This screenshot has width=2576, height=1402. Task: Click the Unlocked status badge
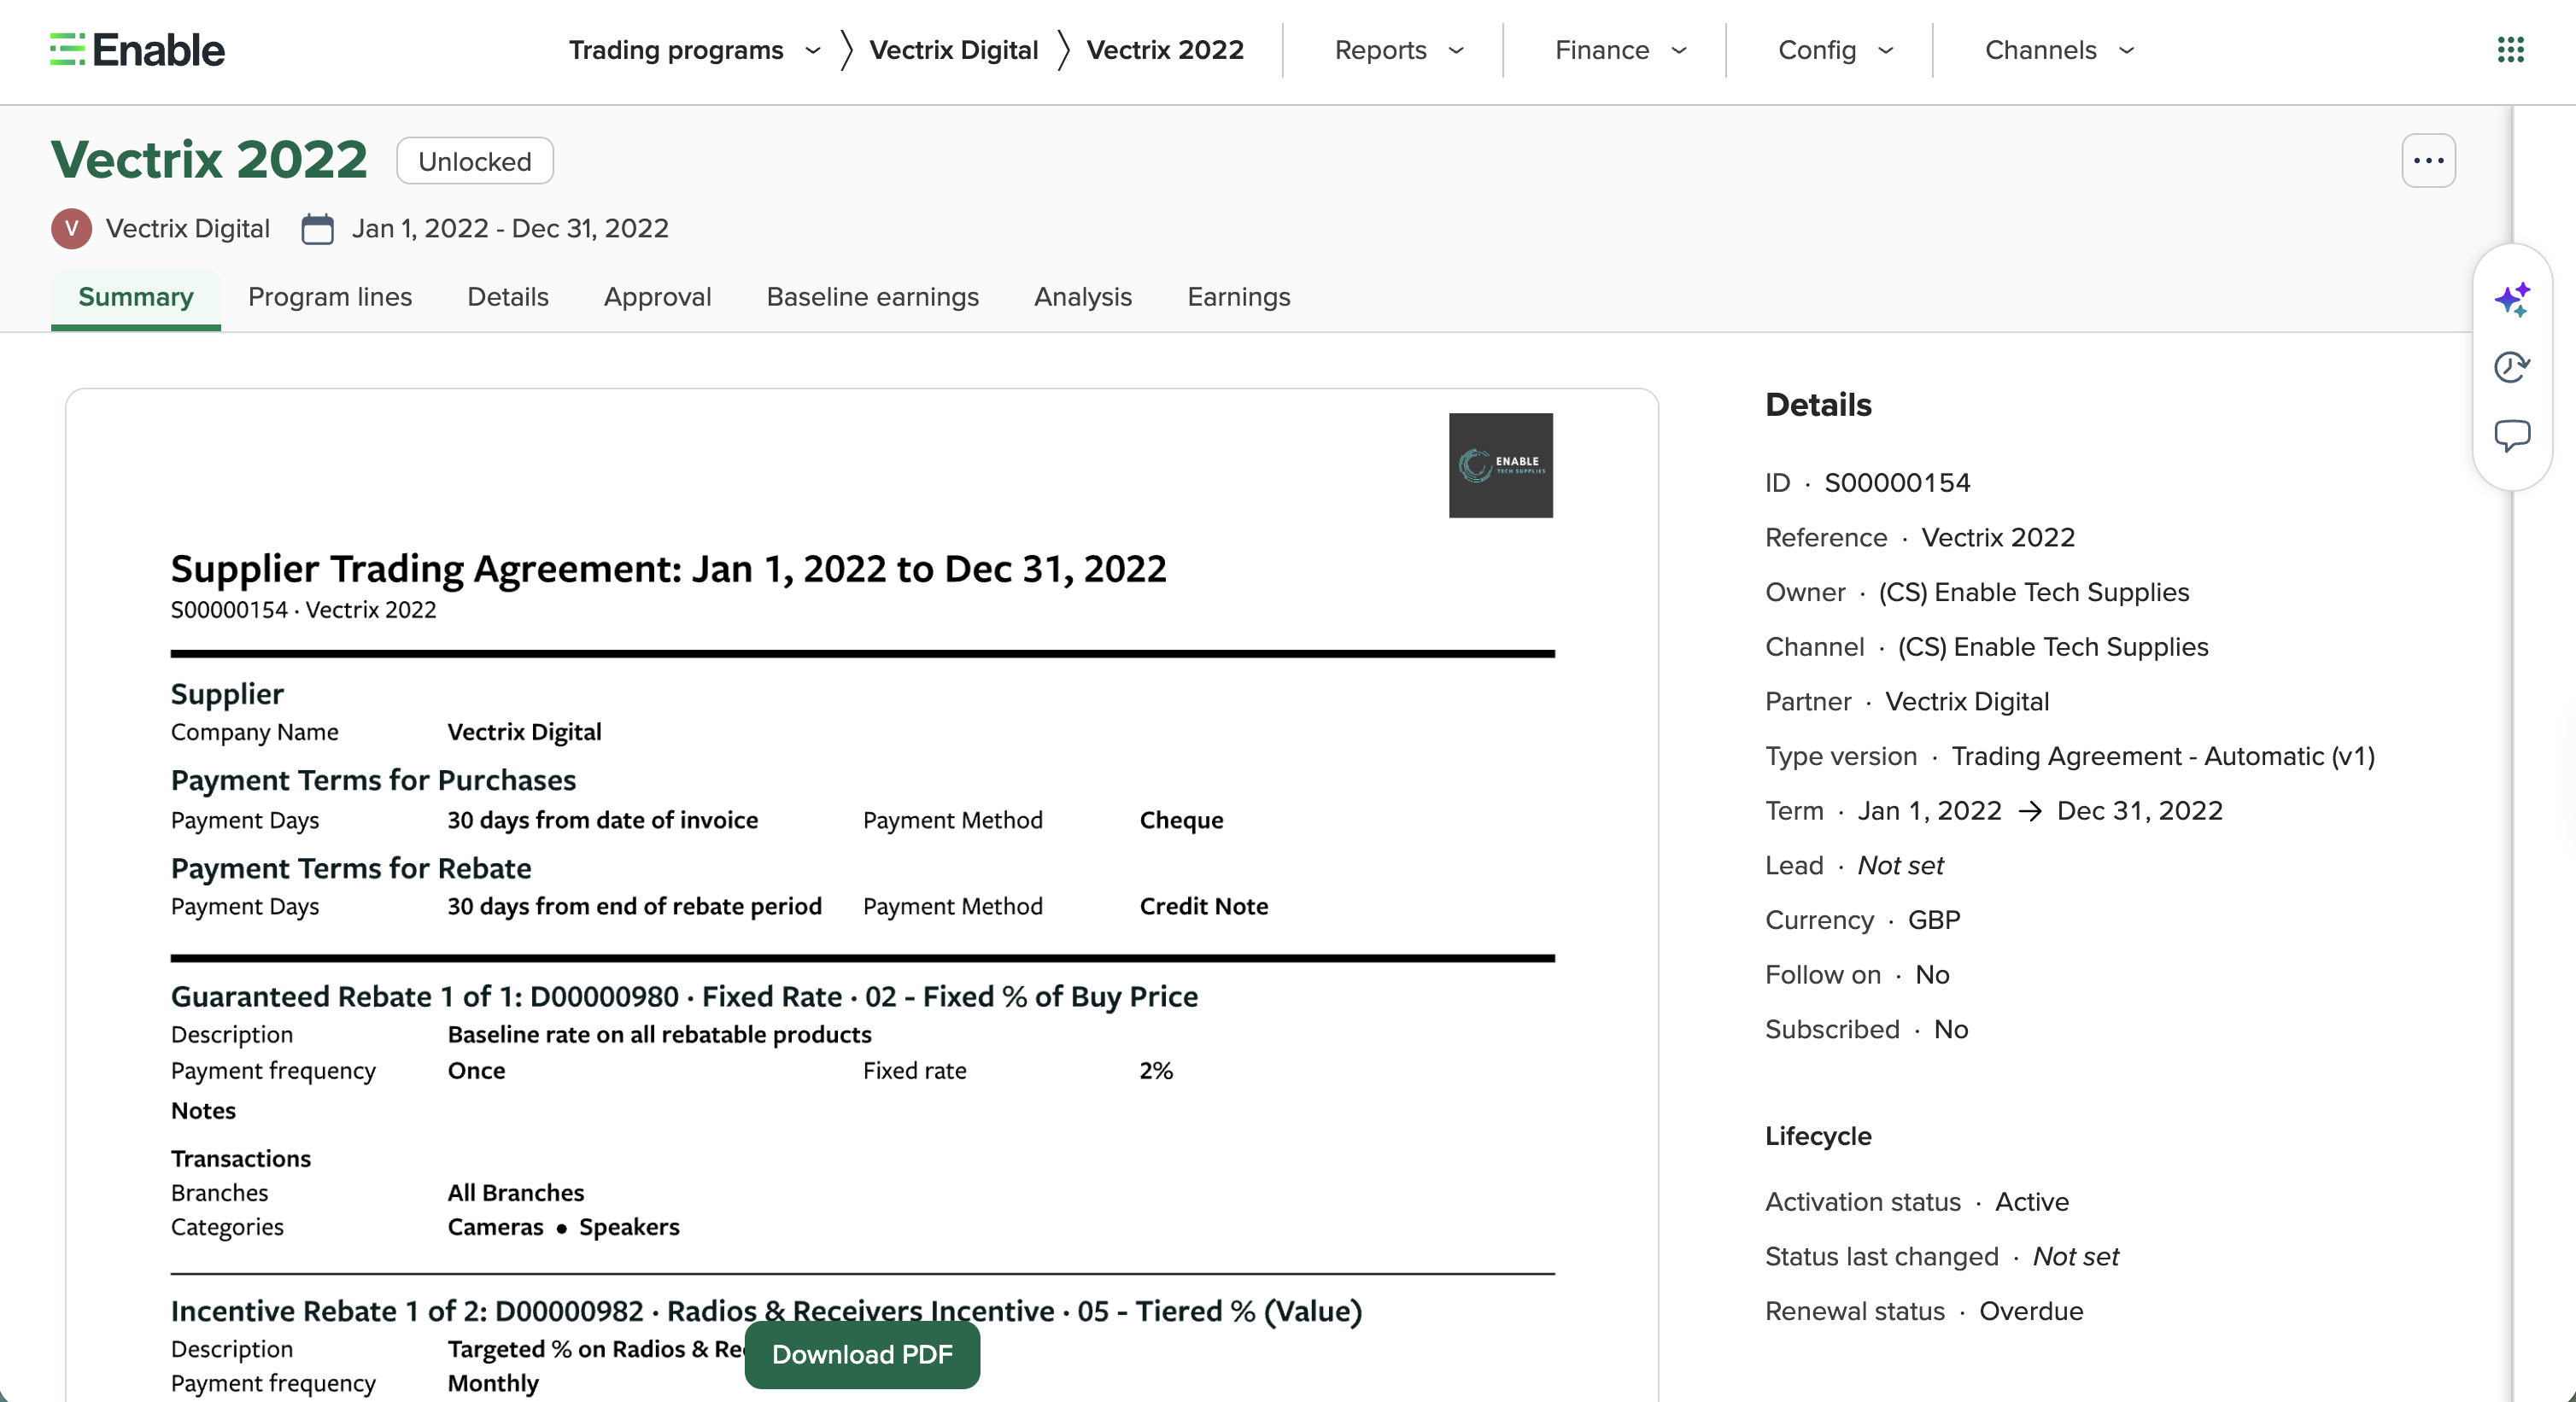(x=475, y=161)
